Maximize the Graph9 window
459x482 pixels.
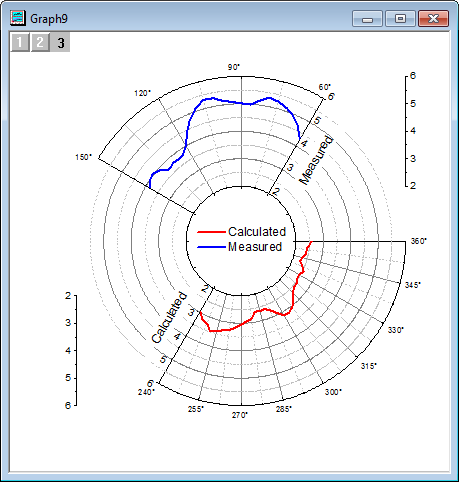[400, 19]
